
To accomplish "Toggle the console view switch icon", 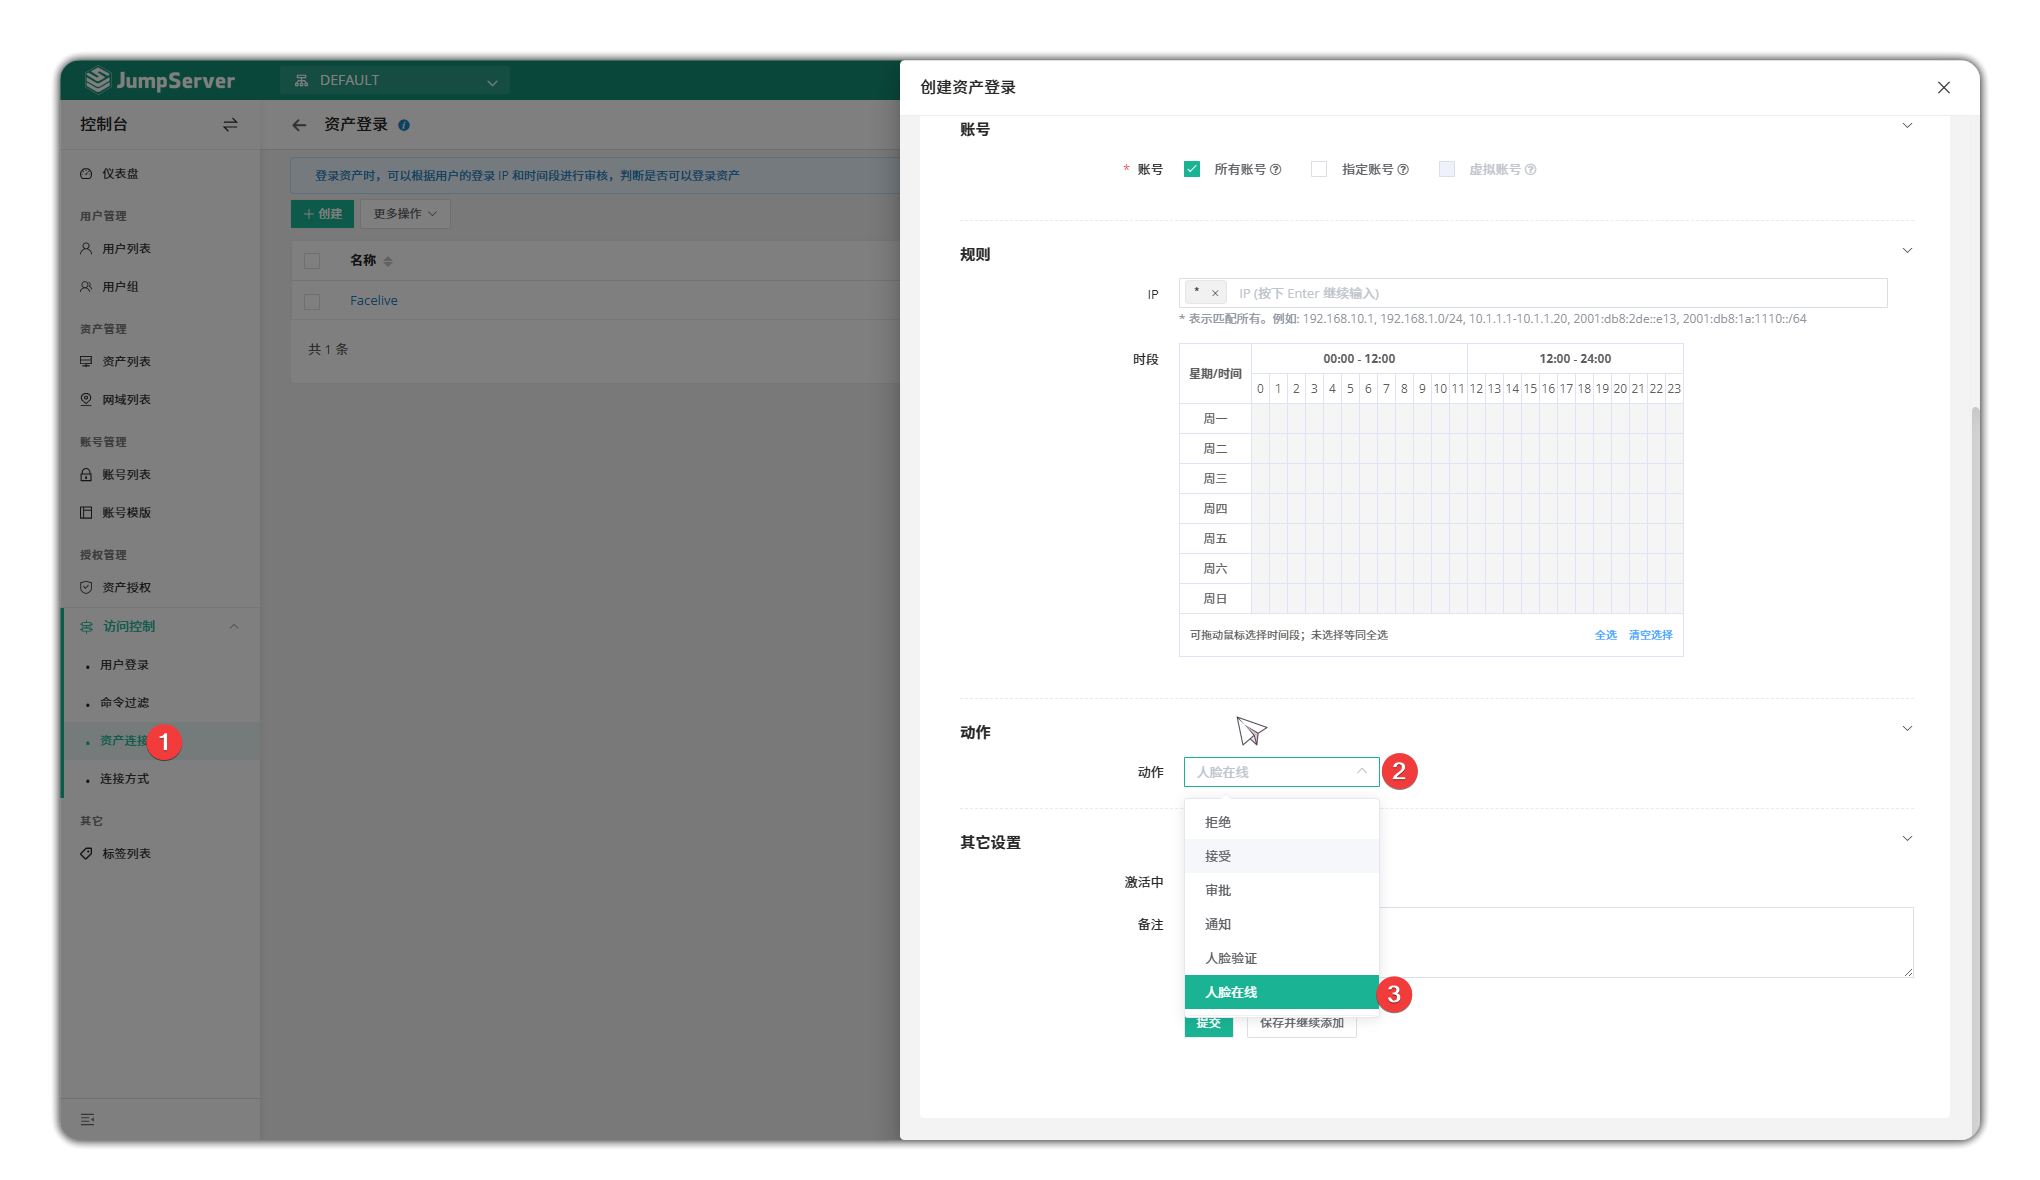I will tap(230, 125).
